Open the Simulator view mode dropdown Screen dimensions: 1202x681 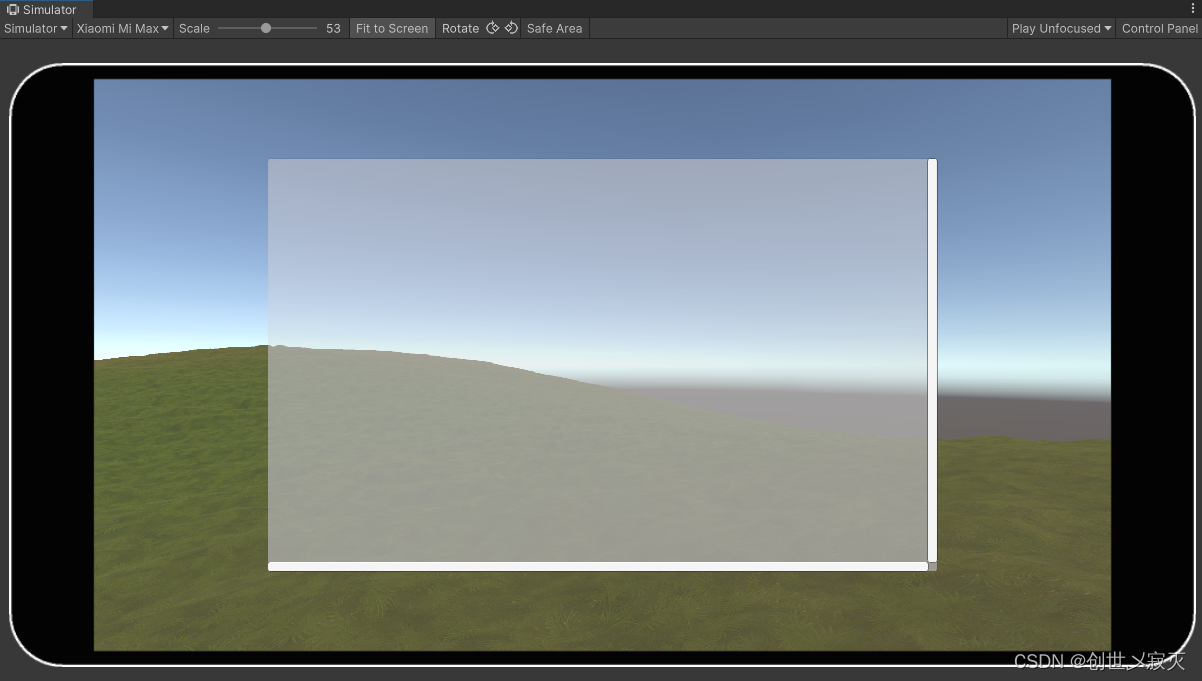33,28
